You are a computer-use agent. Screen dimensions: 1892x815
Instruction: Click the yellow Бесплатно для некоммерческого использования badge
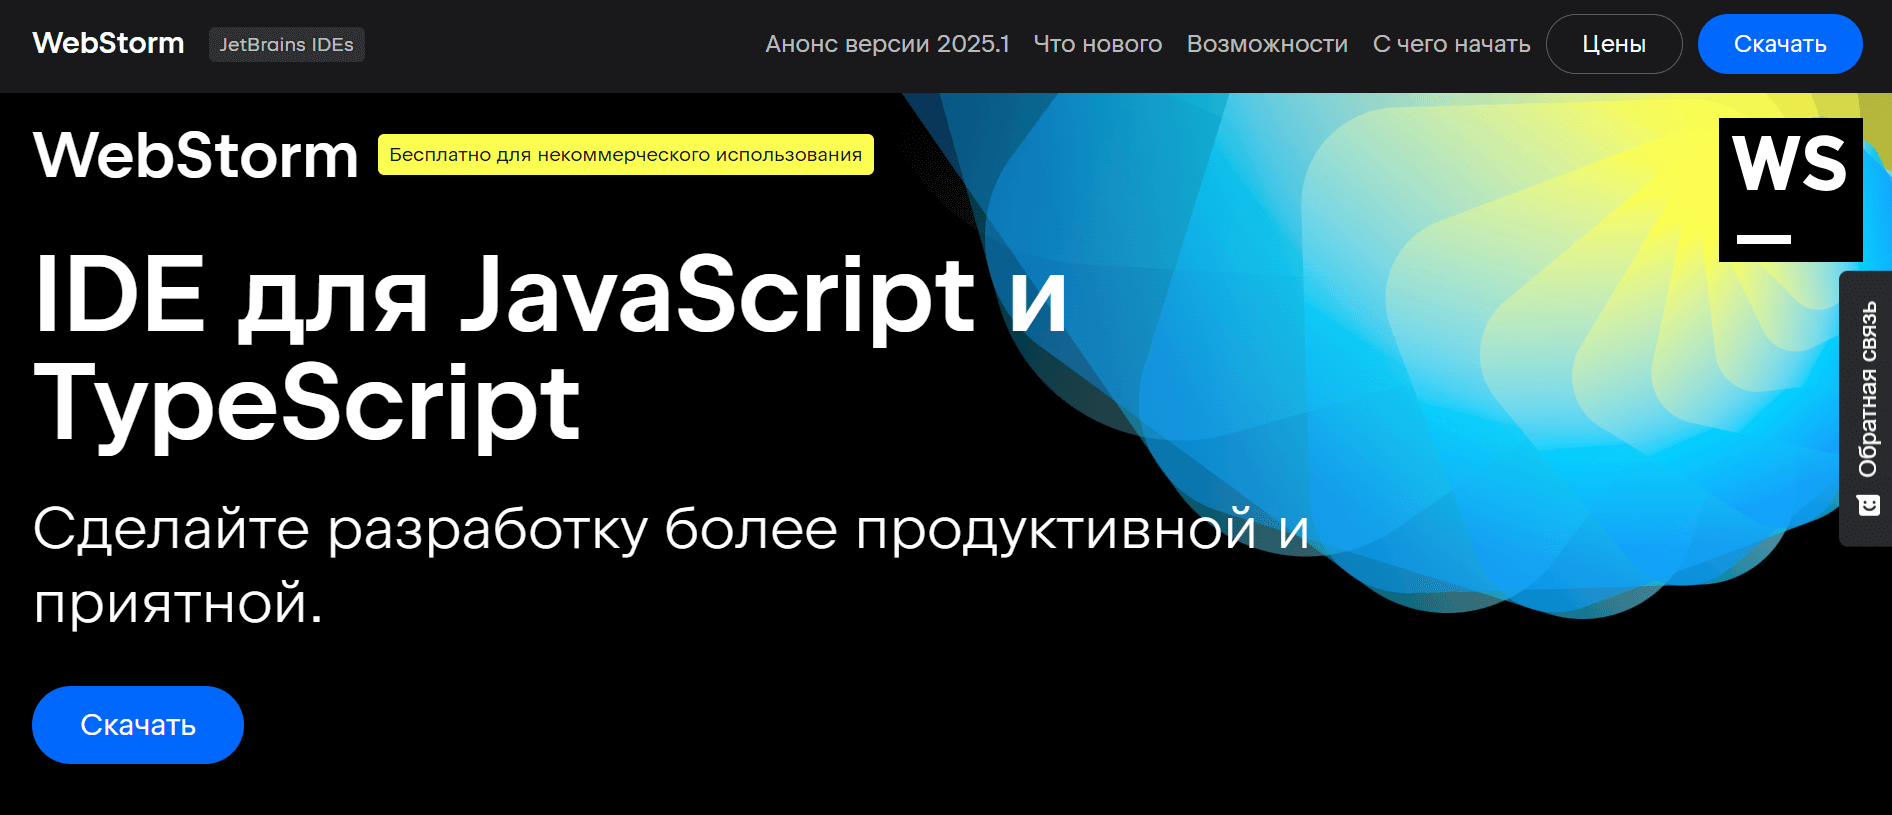click(626, 155)
